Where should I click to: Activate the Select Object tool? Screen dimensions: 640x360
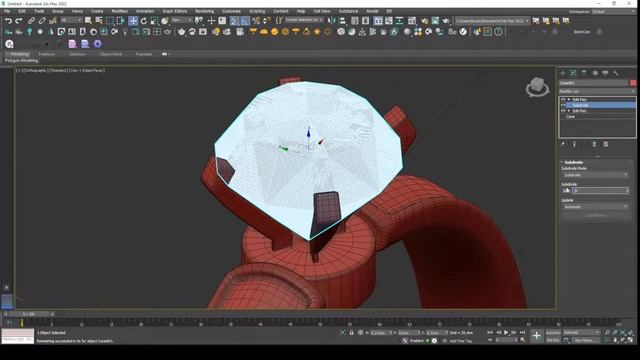[88, 20]
